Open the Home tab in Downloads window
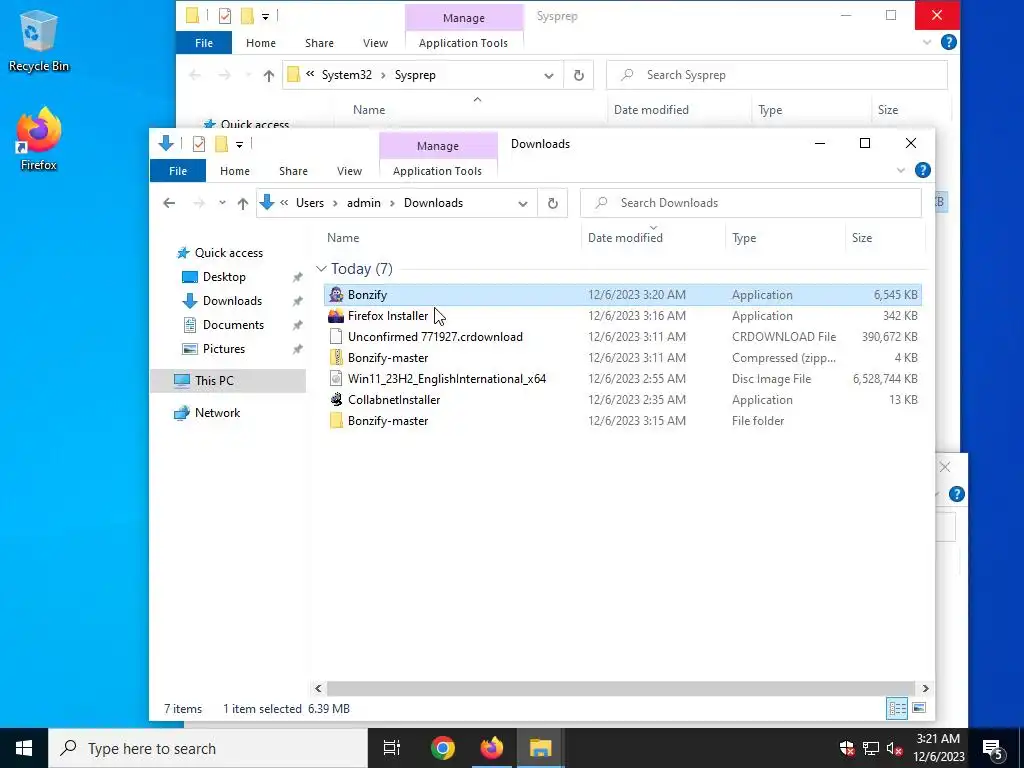The image size is (1024, 768). 234,171
